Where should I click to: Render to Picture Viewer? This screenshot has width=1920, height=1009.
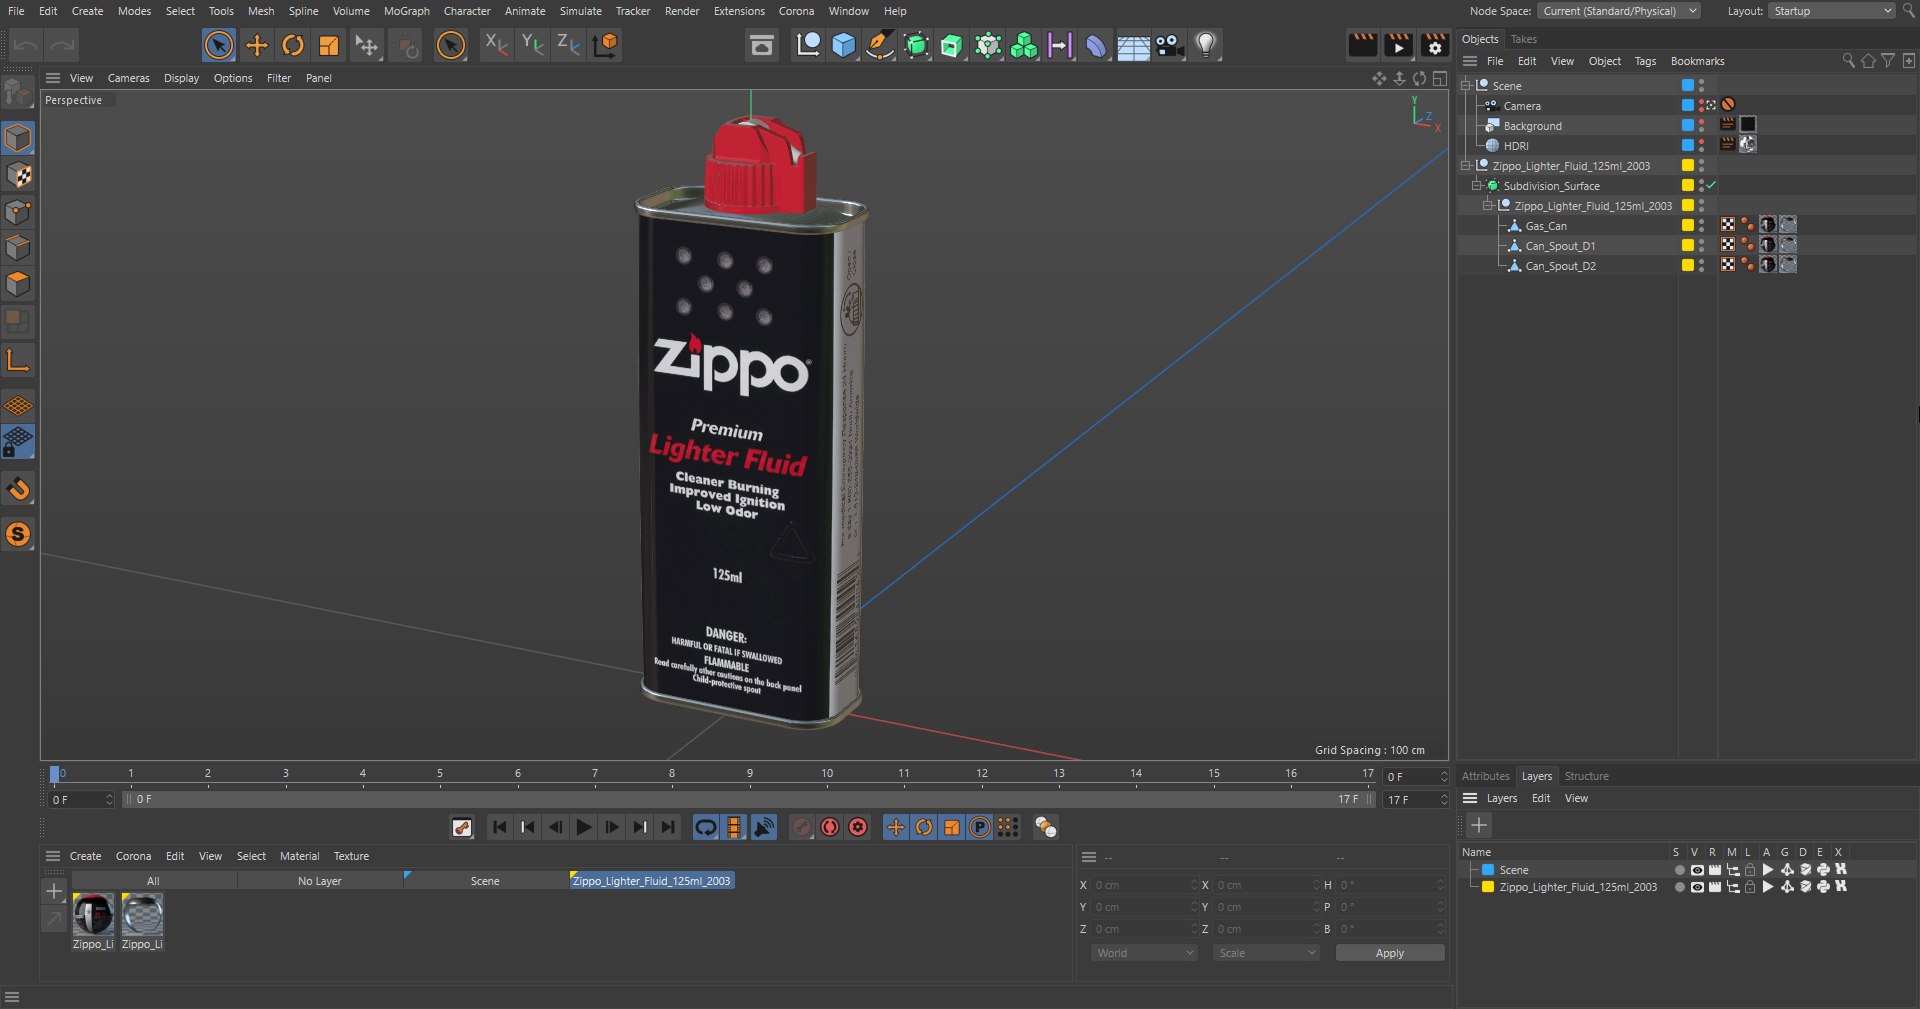coord(1398,45)
